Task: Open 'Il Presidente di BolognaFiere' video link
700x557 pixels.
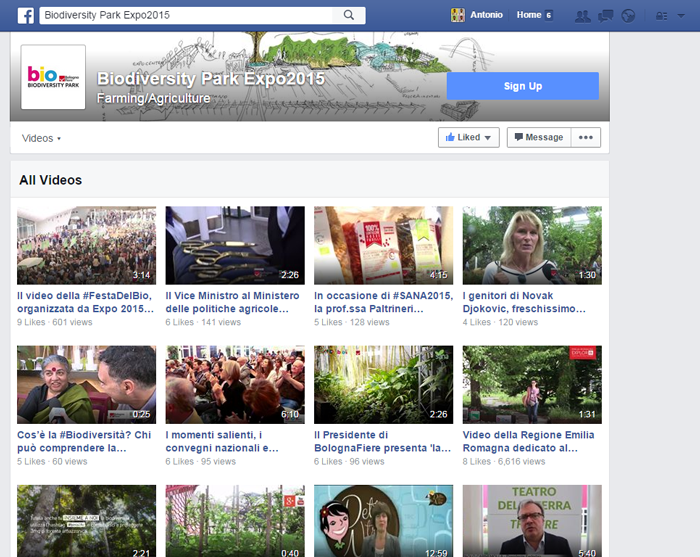Action: [382, 441]
